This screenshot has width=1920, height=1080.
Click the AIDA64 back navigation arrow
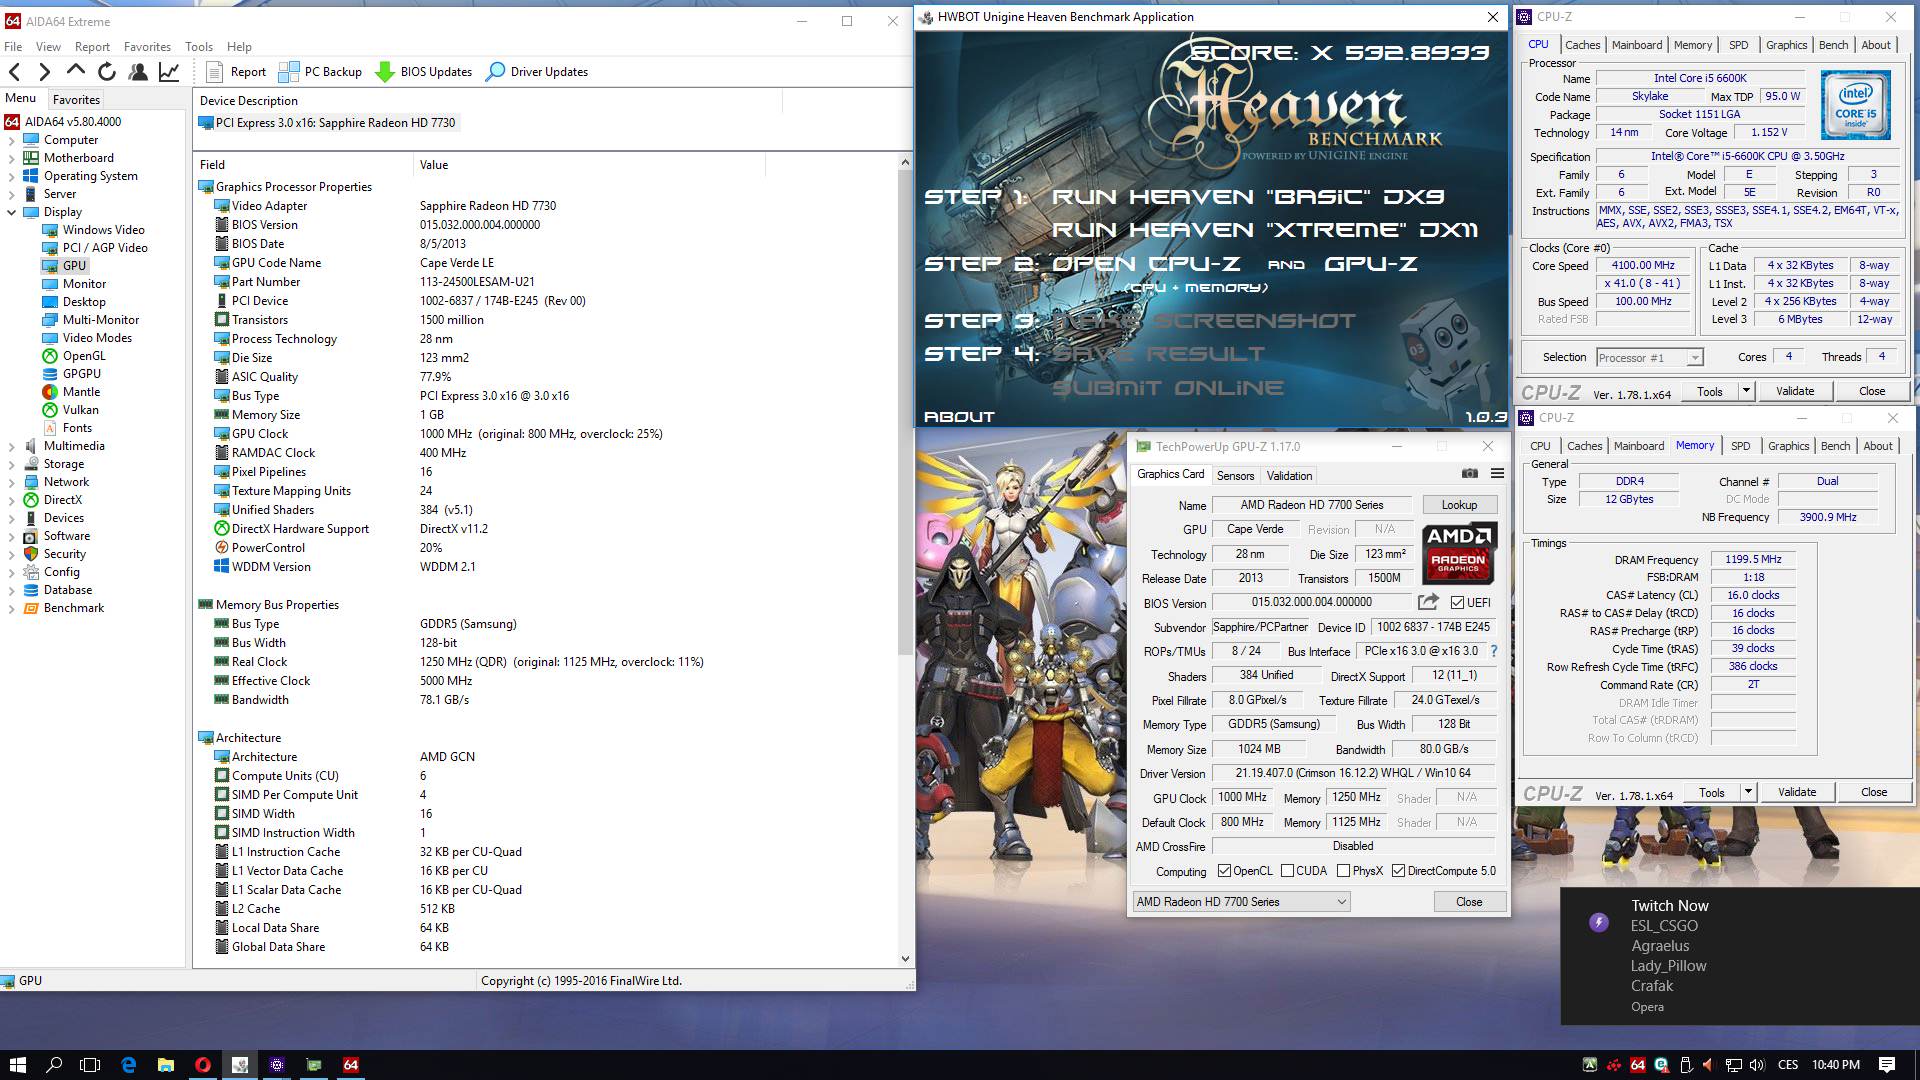(x=15, y=71)
